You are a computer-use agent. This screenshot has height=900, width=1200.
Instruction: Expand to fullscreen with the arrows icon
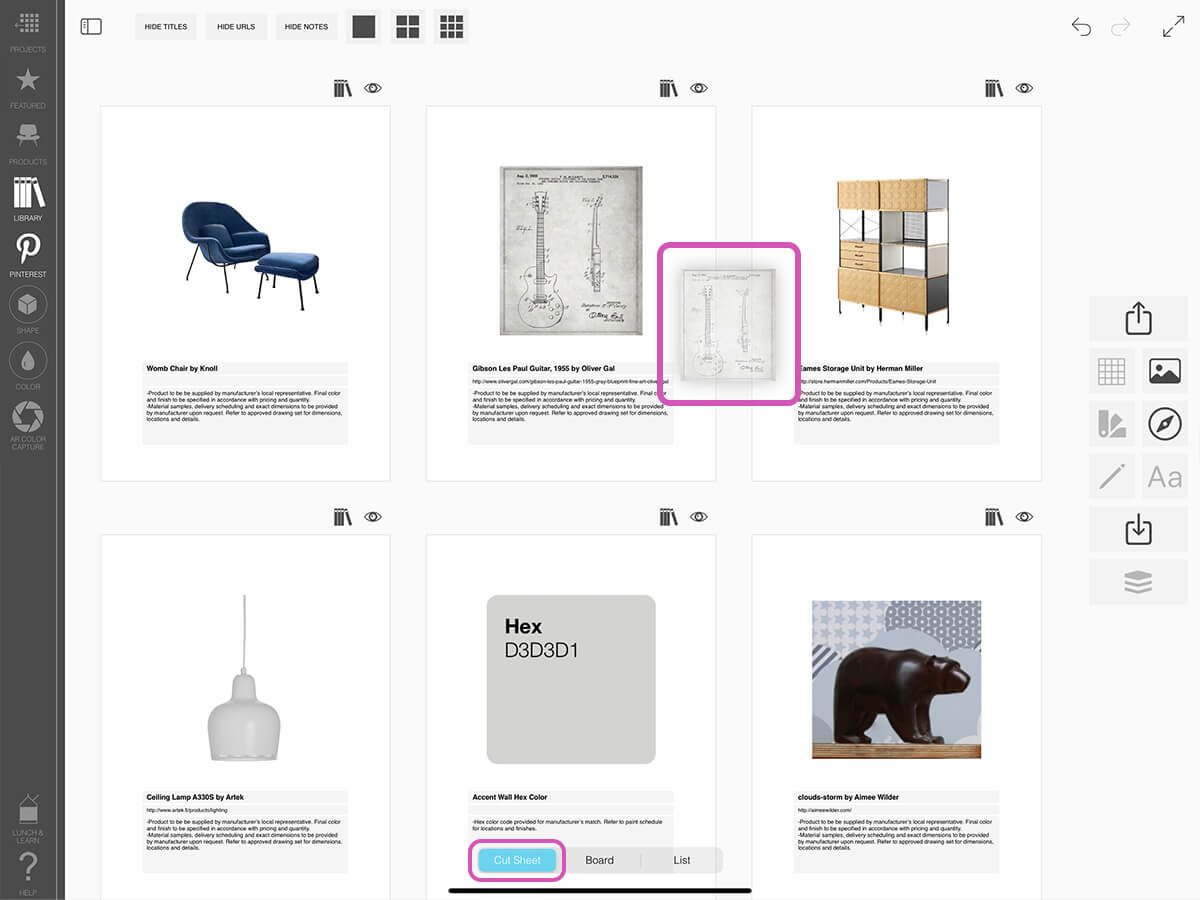point(1173,27)
